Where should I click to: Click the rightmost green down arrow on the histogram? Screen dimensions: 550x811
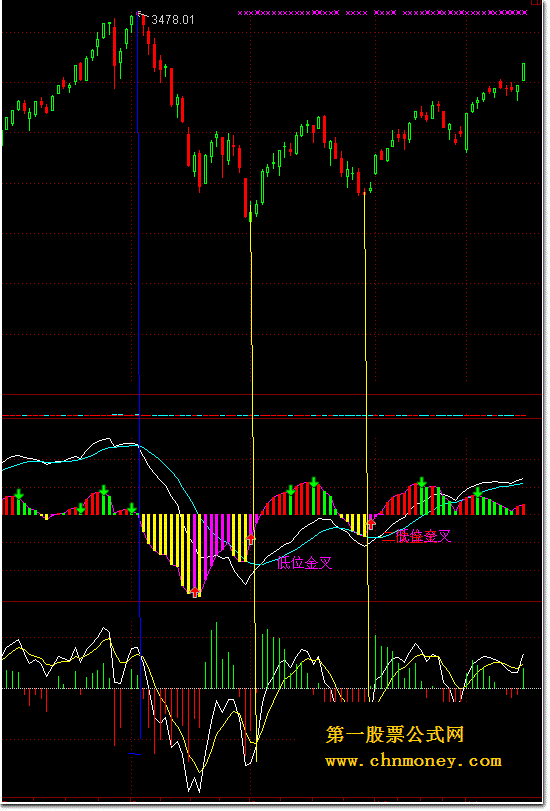(x=478, y=491)
